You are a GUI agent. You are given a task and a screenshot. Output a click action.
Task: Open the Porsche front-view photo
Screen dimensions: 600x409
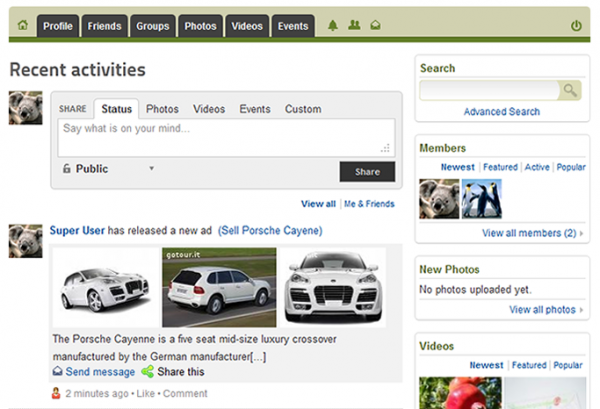[333, 287]
